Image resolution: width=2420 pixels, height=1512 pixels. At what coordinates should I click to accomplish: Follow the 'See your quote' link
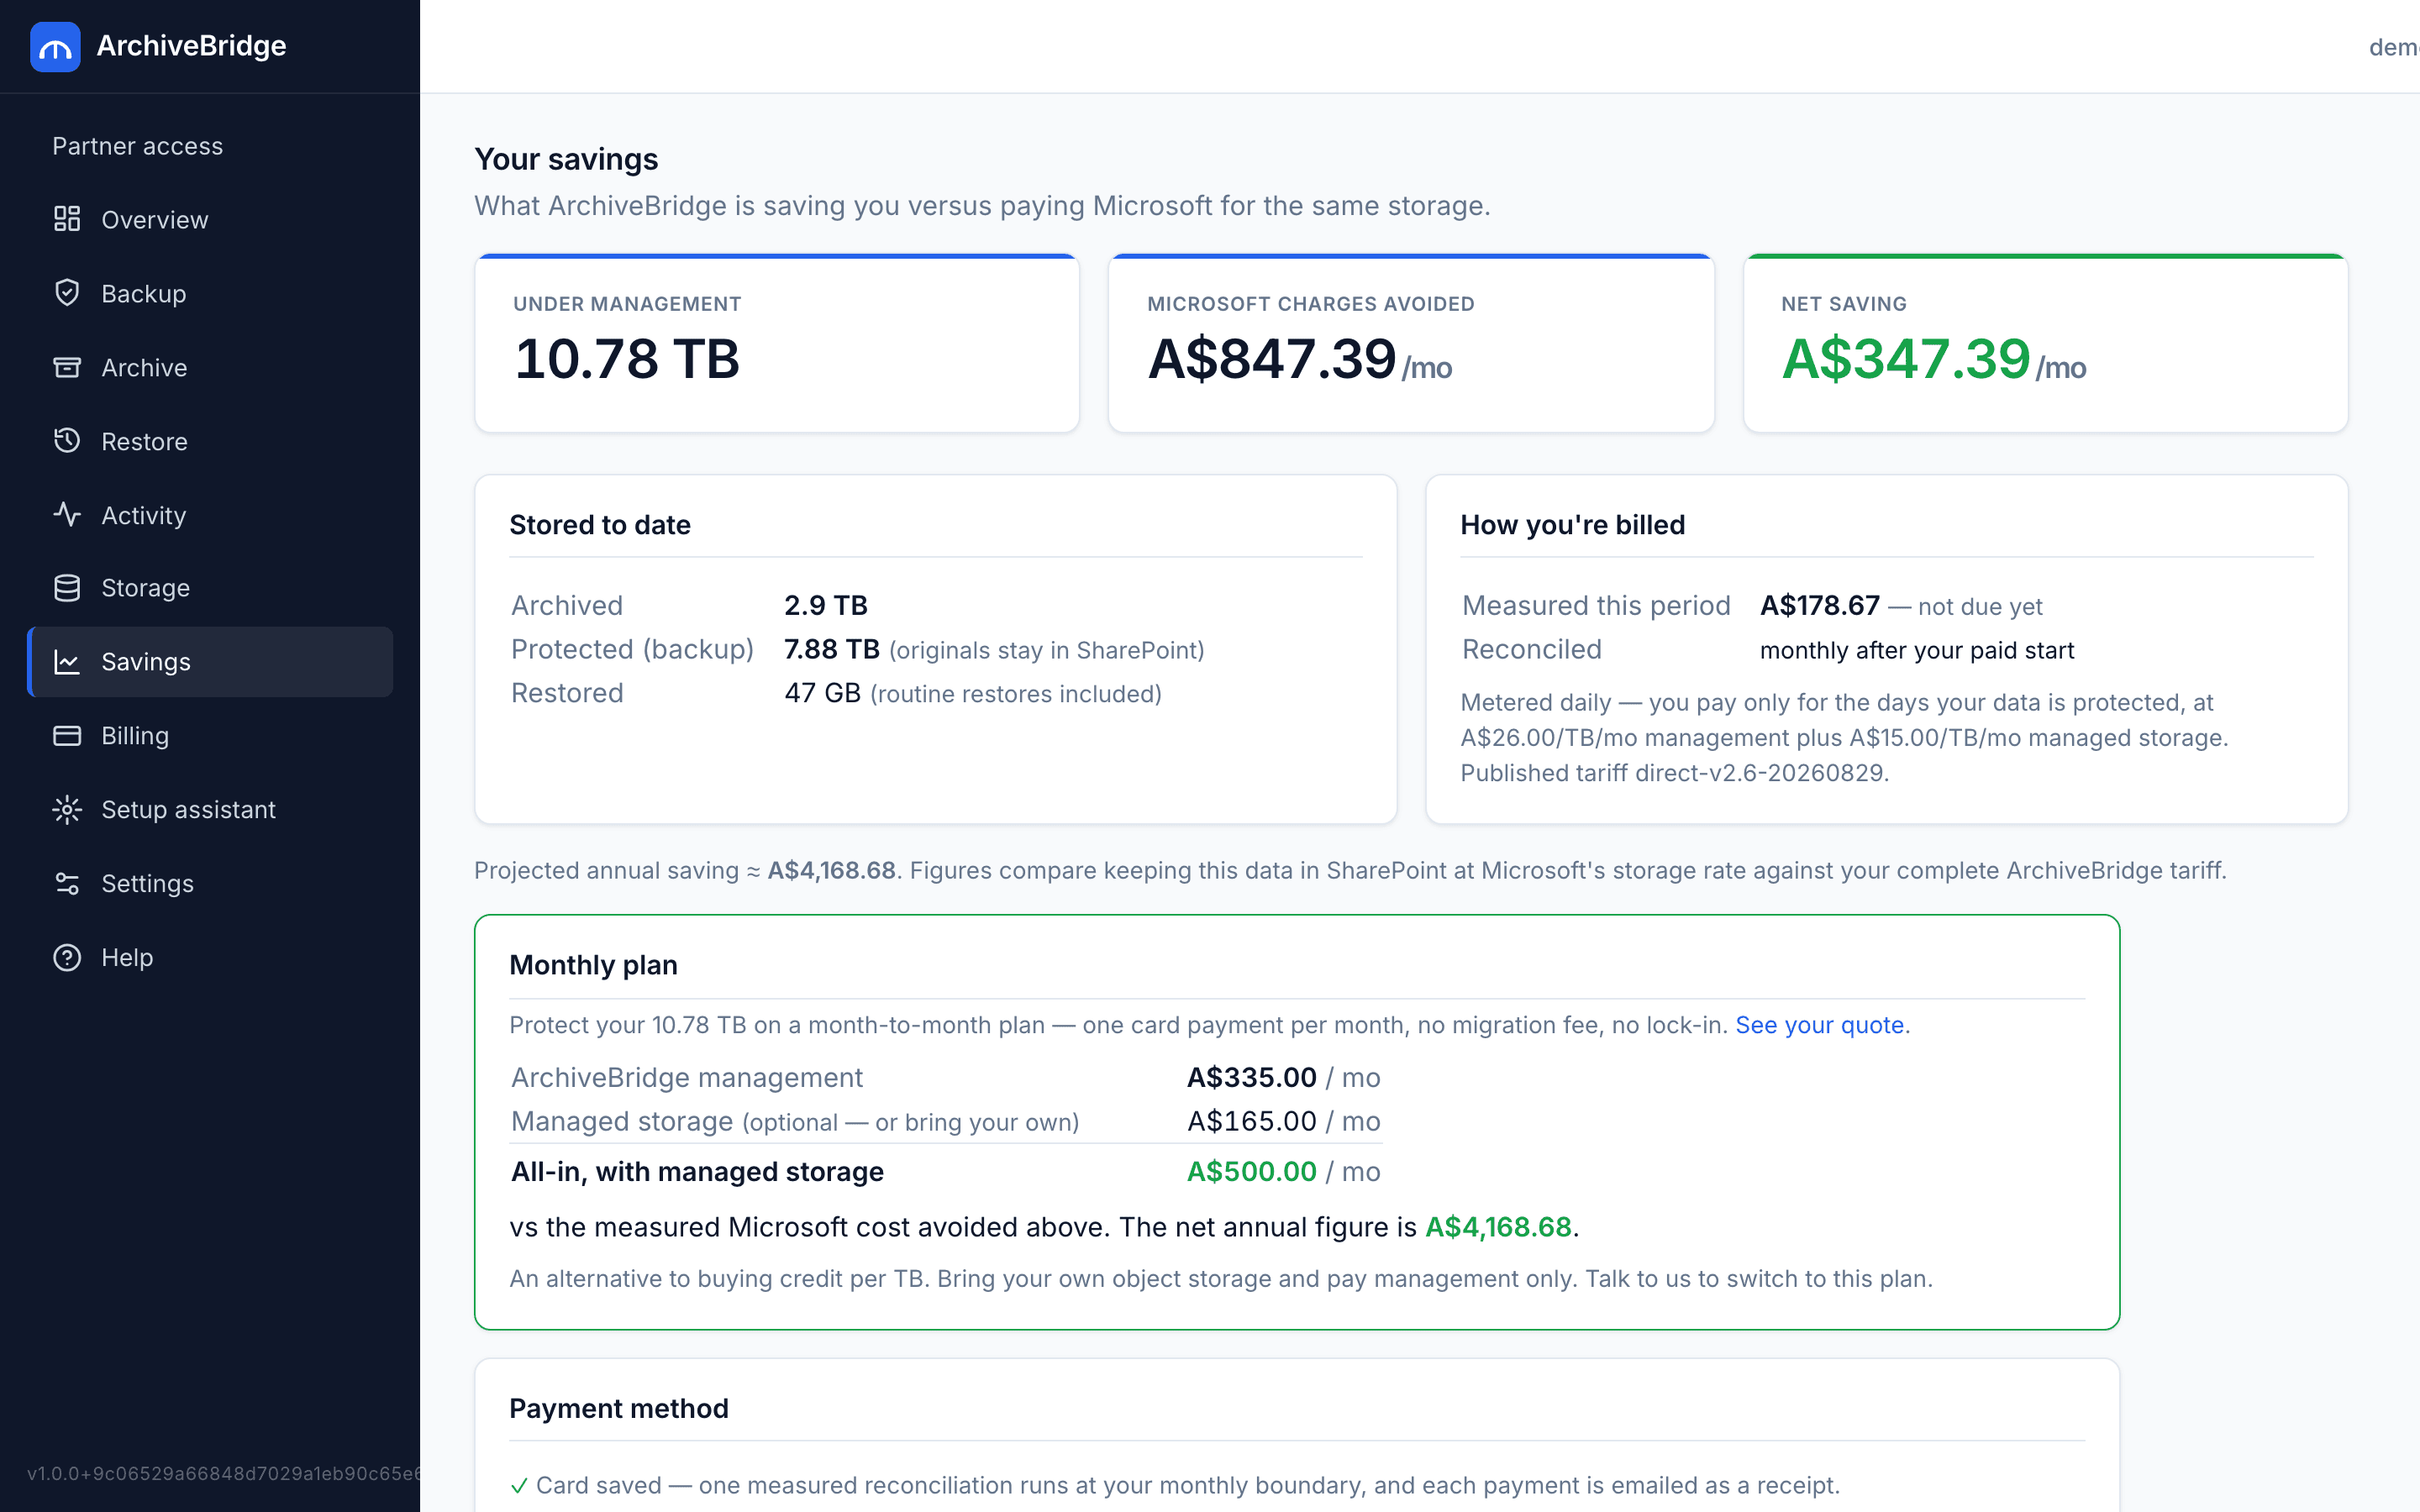pos(1819,1025)
